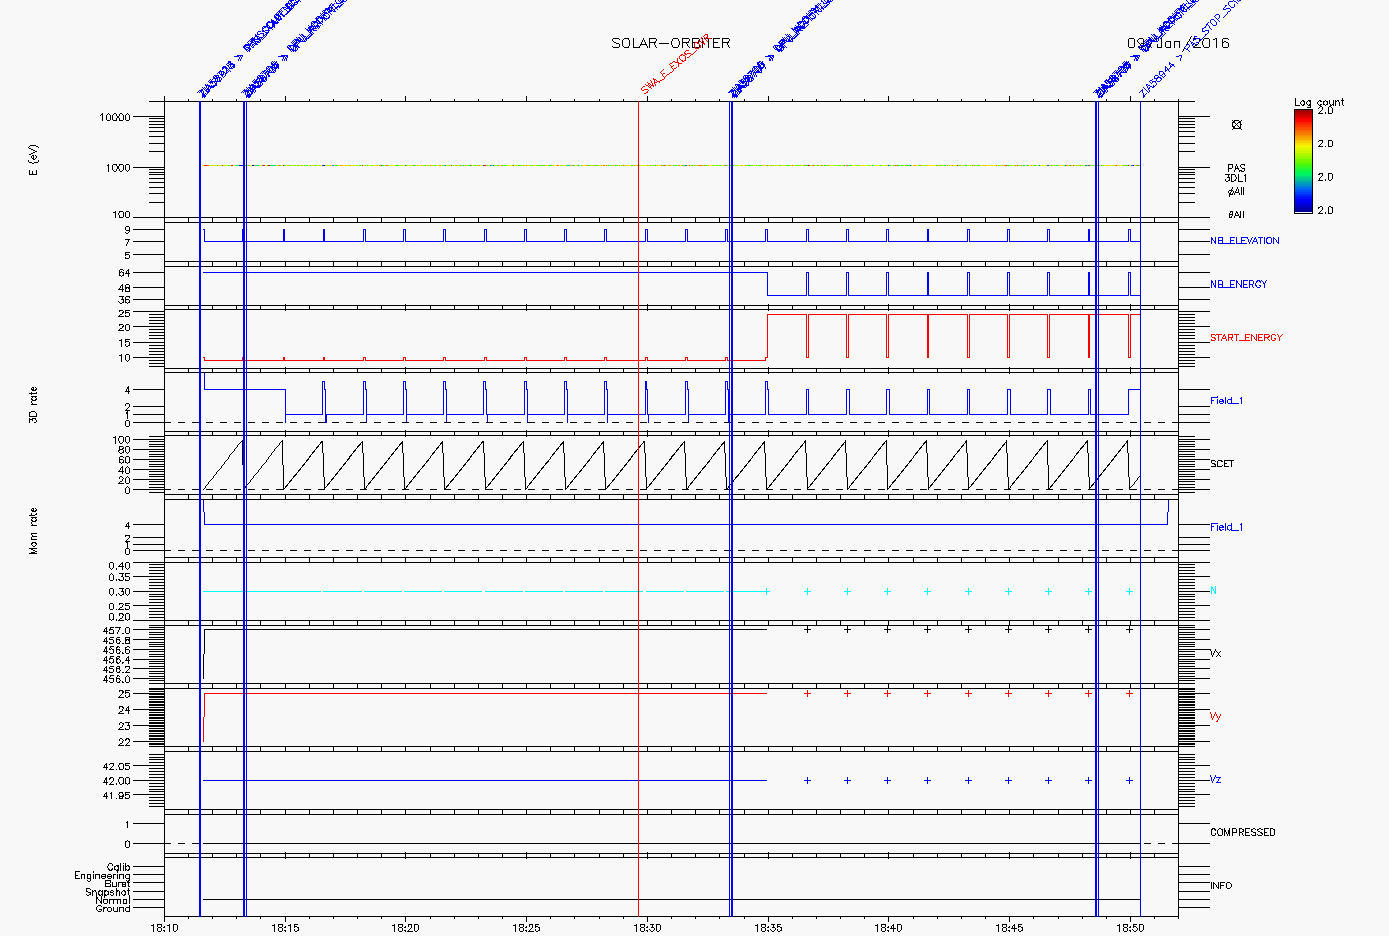
Task: Click the '457.0' tick in the Vx panel
Action: pos(117,631)
